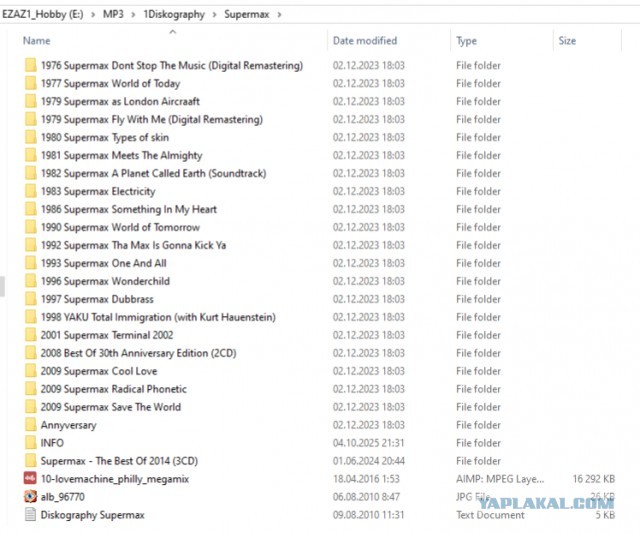Image resolution: width=640 pixels, height=533 pixels.
Task: Toggle sort direction arrow above Name column
Action: [x=173, y=31]
